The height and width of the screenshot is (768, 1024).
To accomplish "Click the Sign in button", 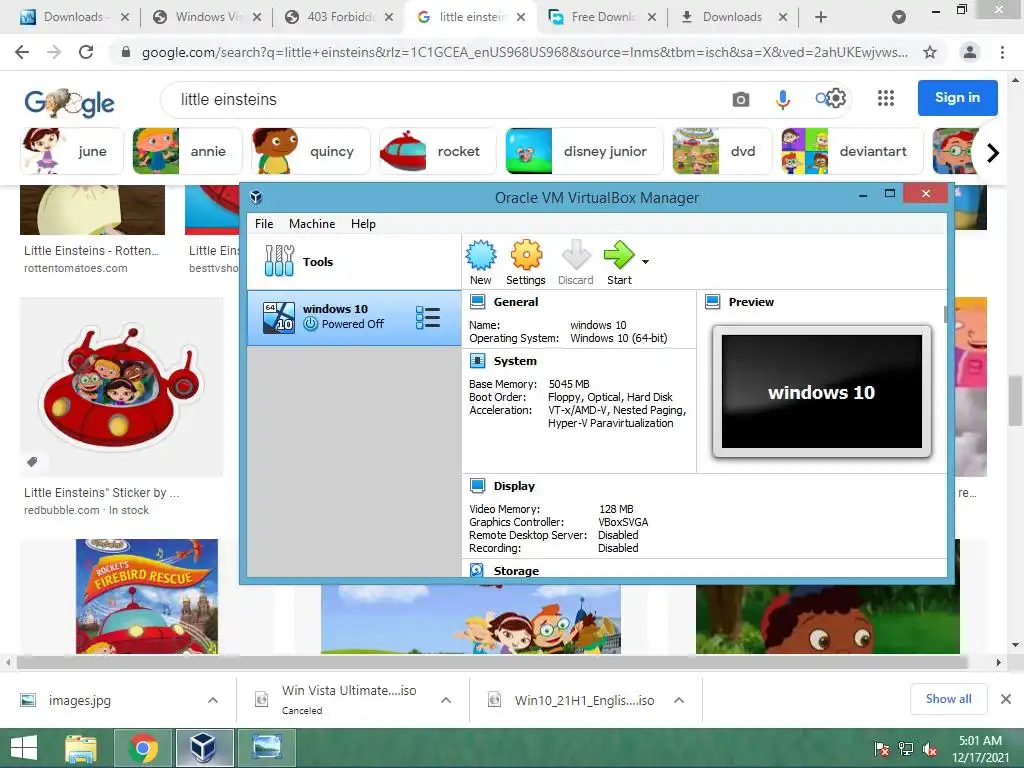I will coord(957,97).
